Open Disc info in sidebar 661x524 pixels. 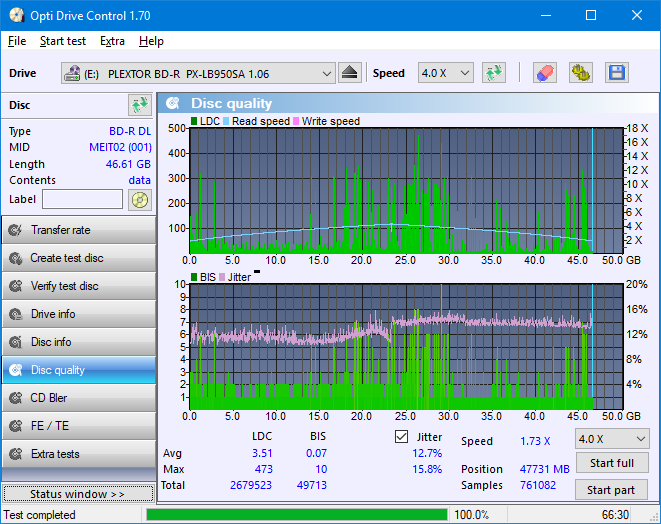click(x=79, y=342)
